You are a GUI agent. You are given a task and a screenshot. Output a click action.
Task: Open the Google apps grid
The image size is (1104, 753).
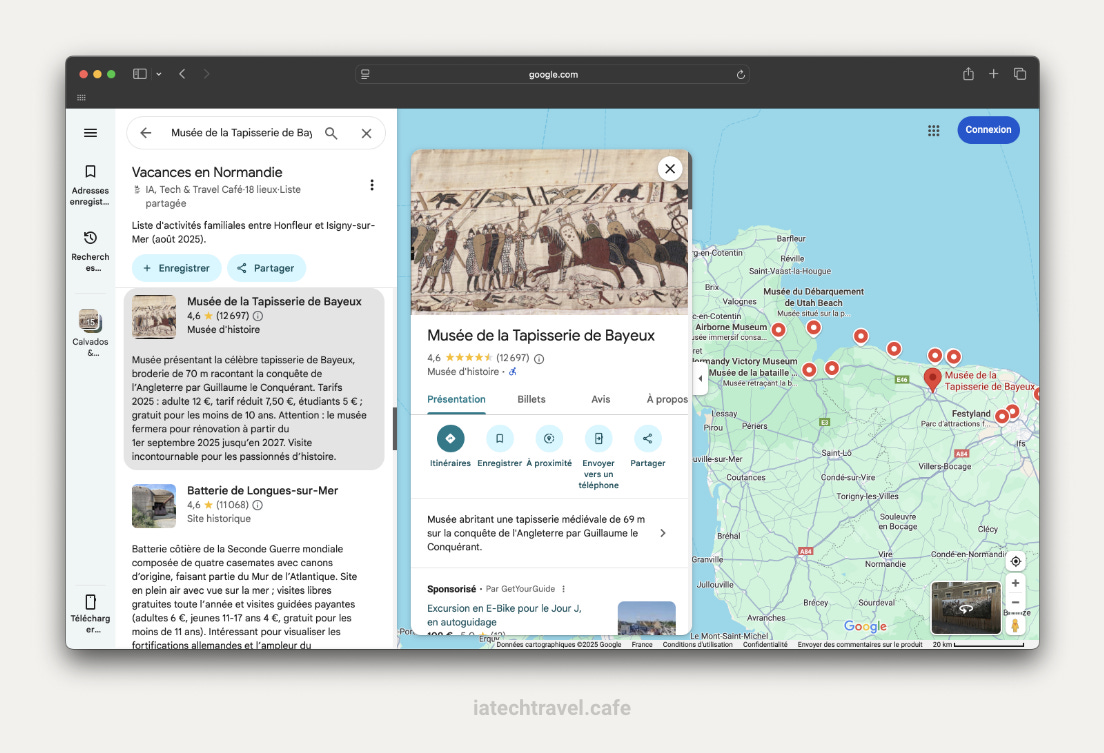pyautogui.click(x=934, y=130)
